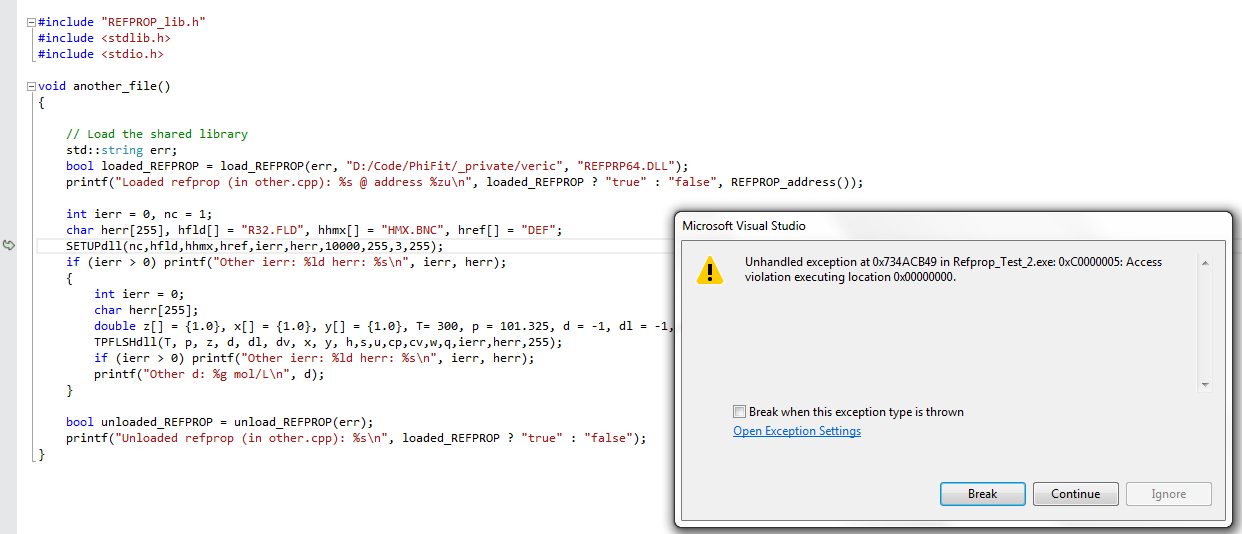Click the printf 'Other d: %g mol/L' line
1242x534 pixels.
tap(209, 374)
